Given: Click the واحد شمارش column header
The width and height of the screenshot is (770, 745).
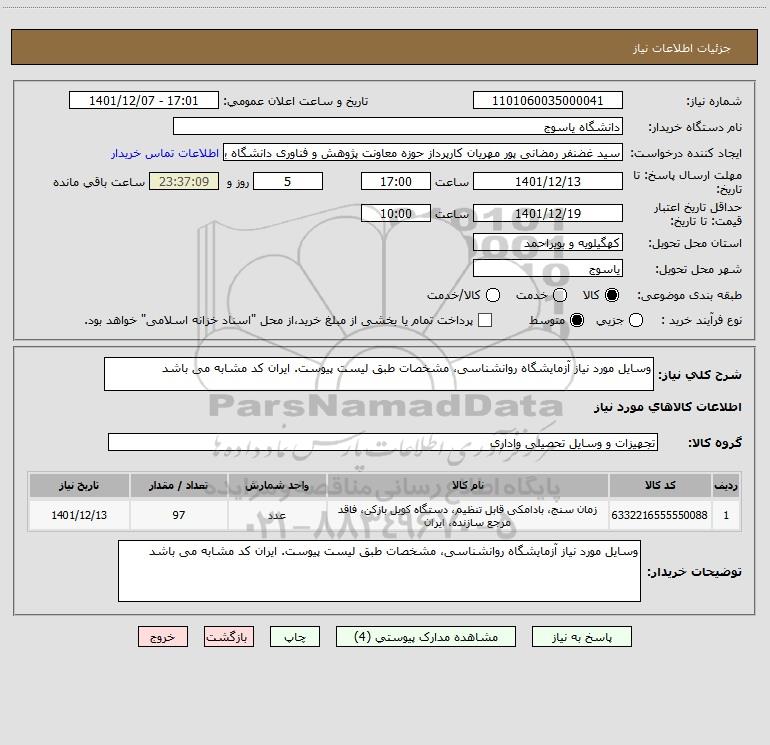Looking at the screenshot, I should tap(277, 485).
